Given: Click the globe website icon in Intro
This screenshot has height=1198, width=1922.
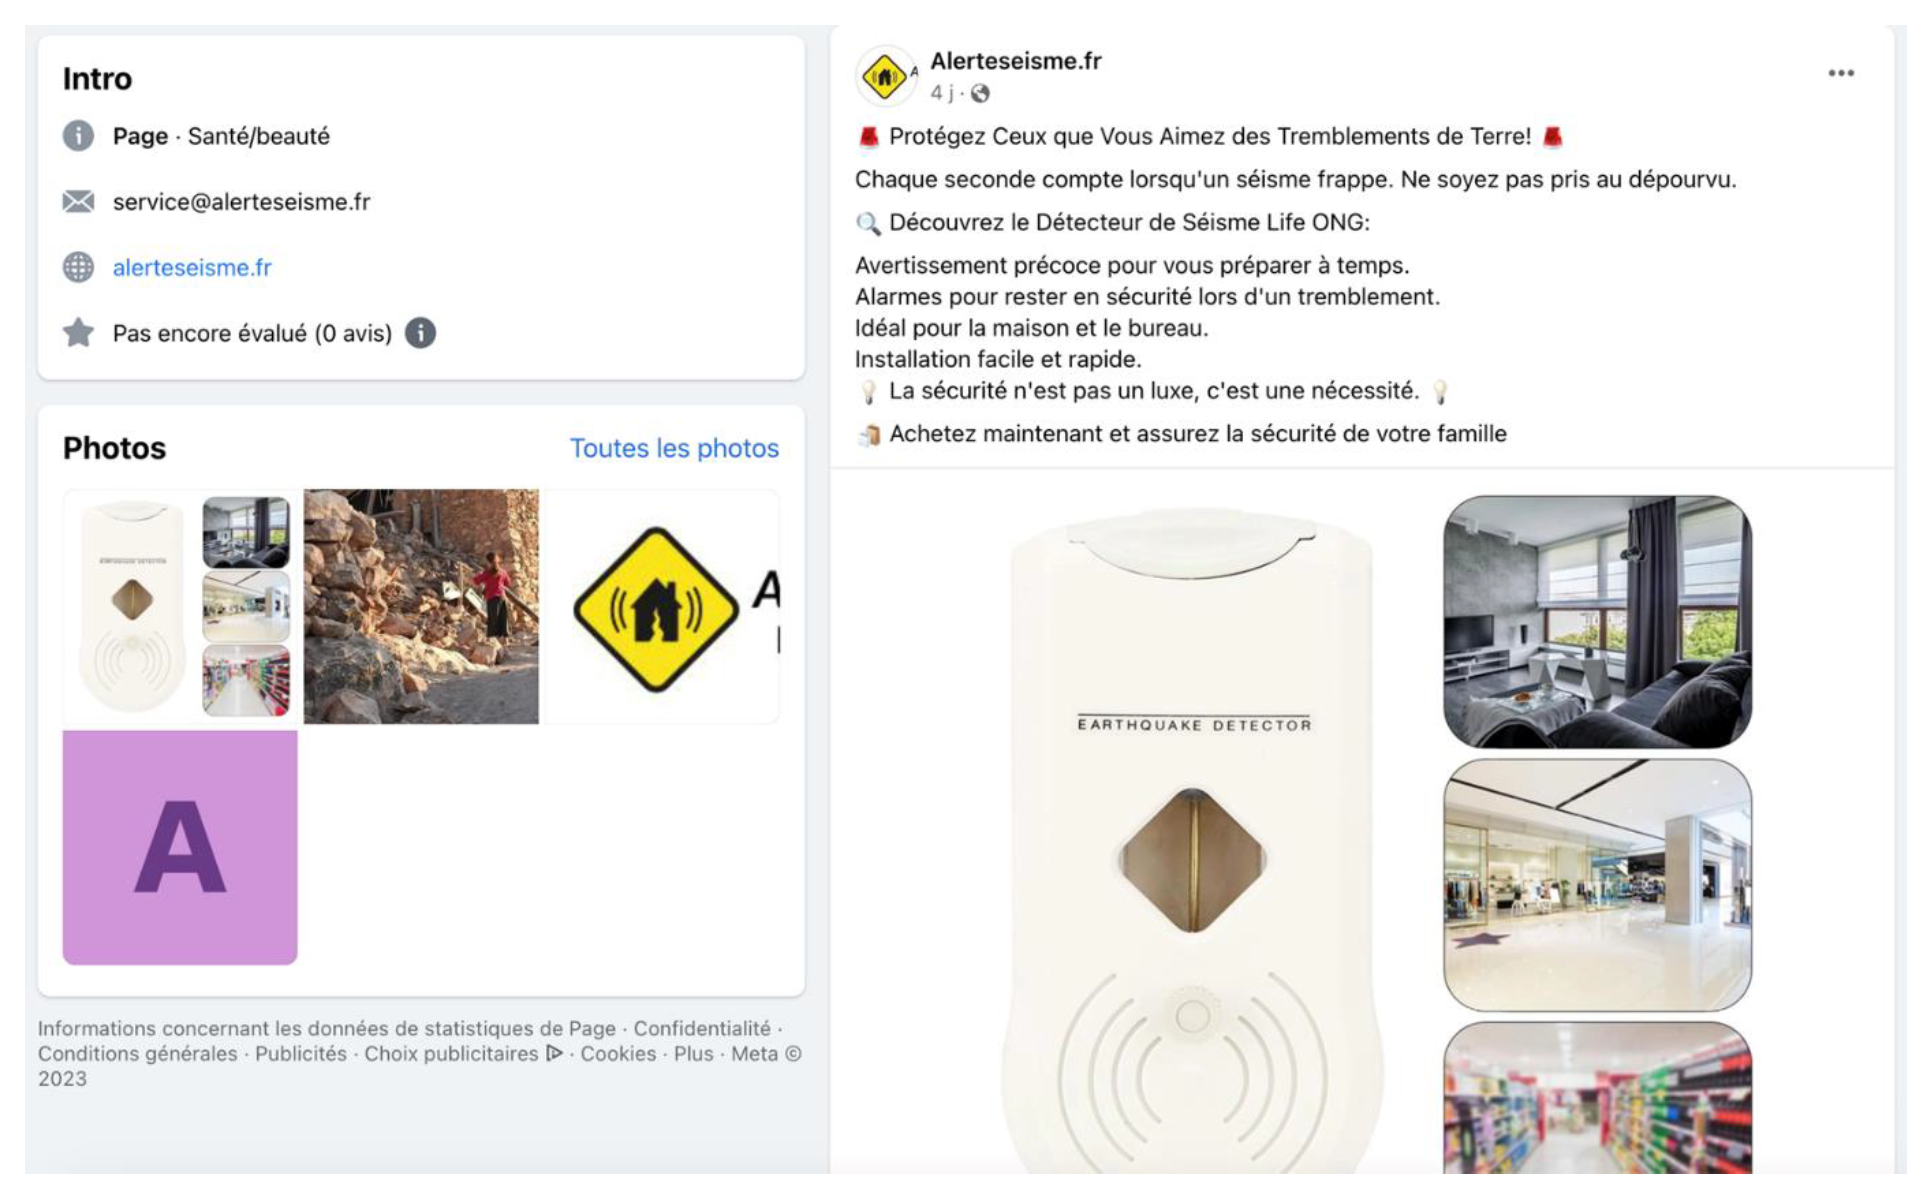Looking at the screenshot, I should [x=78, y=267].
